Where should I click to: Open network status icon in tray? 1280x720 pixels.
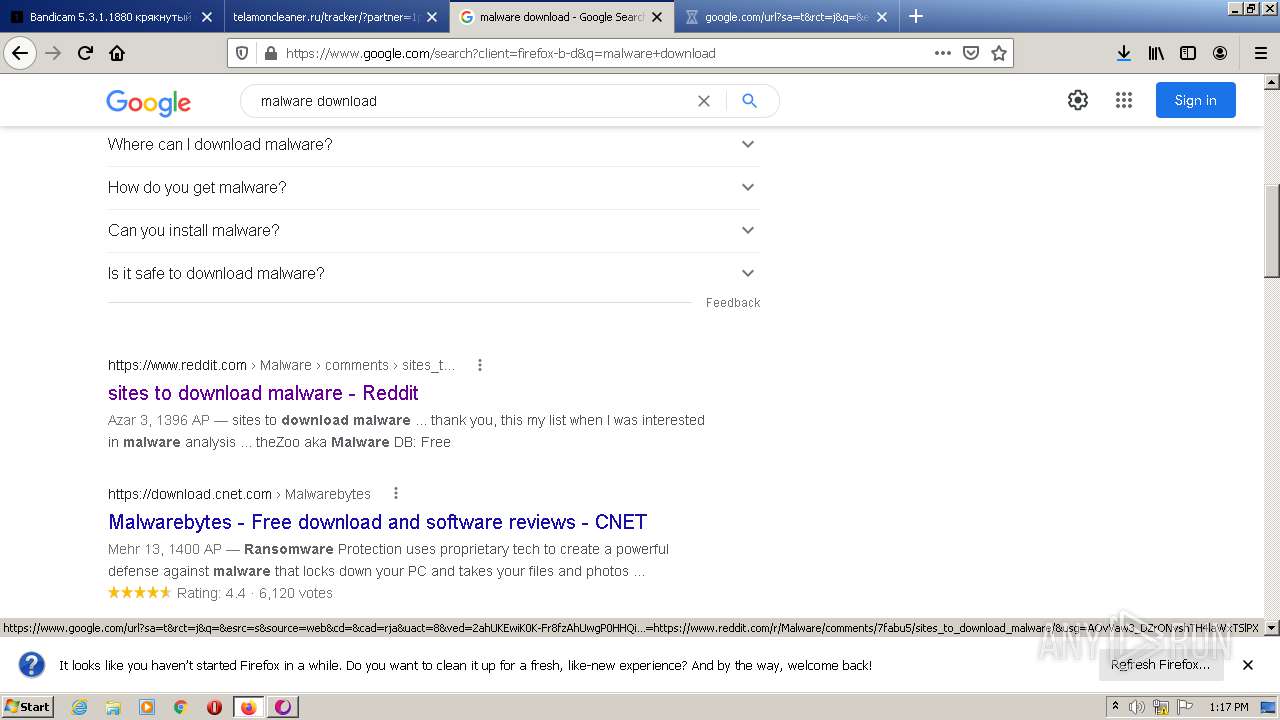pos(1160,707)
